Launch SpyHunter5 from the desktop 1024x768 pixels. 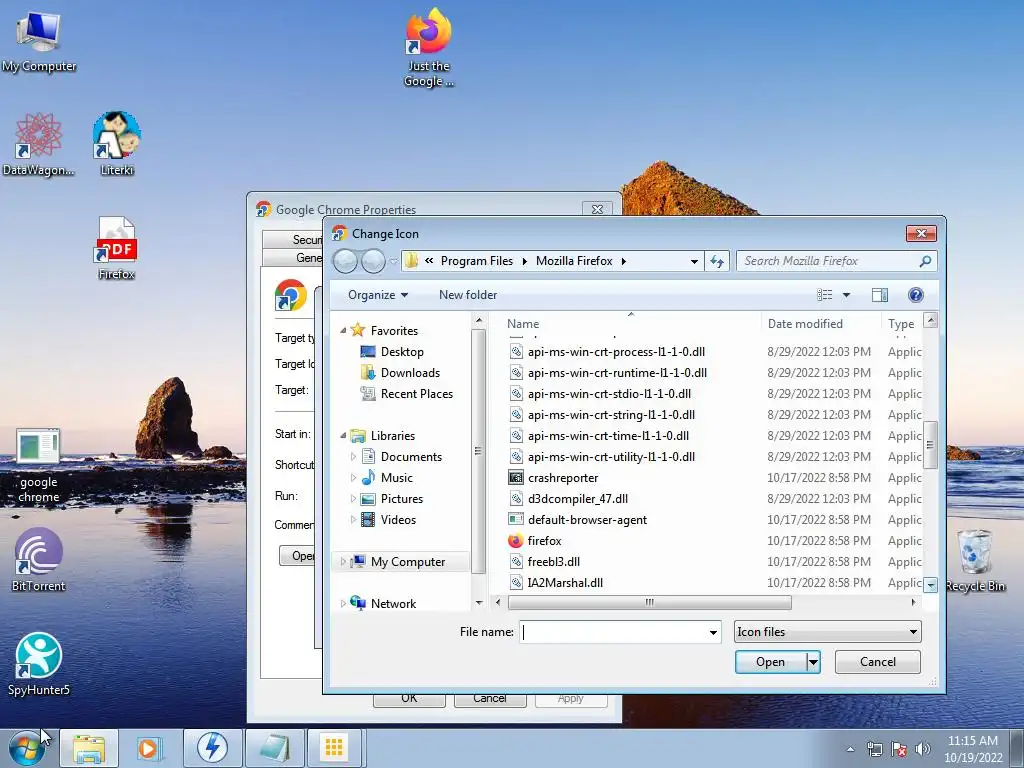[38, 664]
